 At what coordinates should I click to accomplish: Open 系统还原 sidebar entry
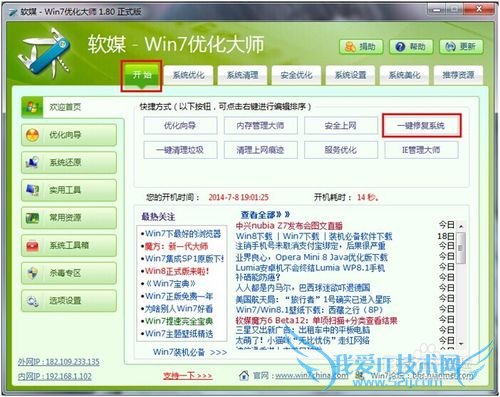coord(69,163)
